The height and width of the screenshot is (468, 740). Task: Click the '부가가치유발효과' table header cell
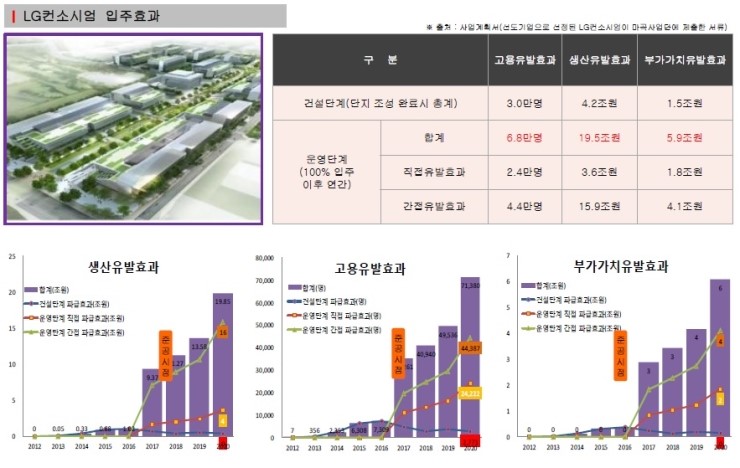point(685,60)
